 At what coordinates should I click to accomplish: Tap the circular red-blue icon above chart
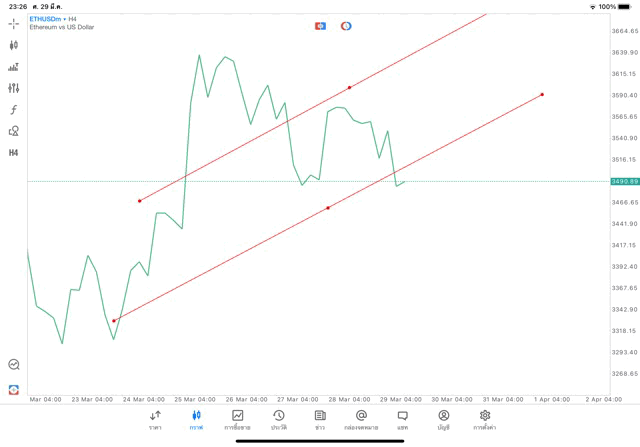[x=346, y=26]
